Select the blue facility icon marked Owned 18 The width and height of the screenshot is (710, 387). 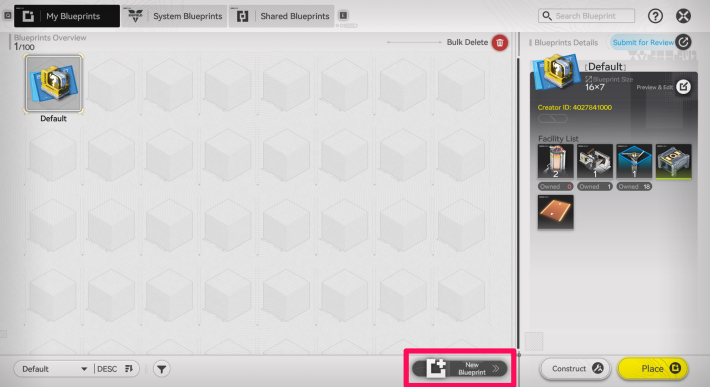634,161
